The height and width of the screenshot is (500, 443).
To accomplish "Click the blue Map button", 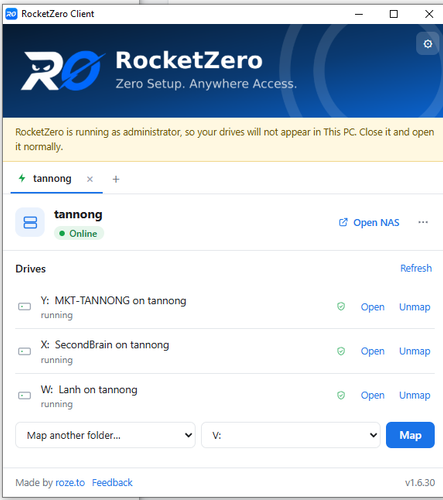I will [x=410, y=435].
